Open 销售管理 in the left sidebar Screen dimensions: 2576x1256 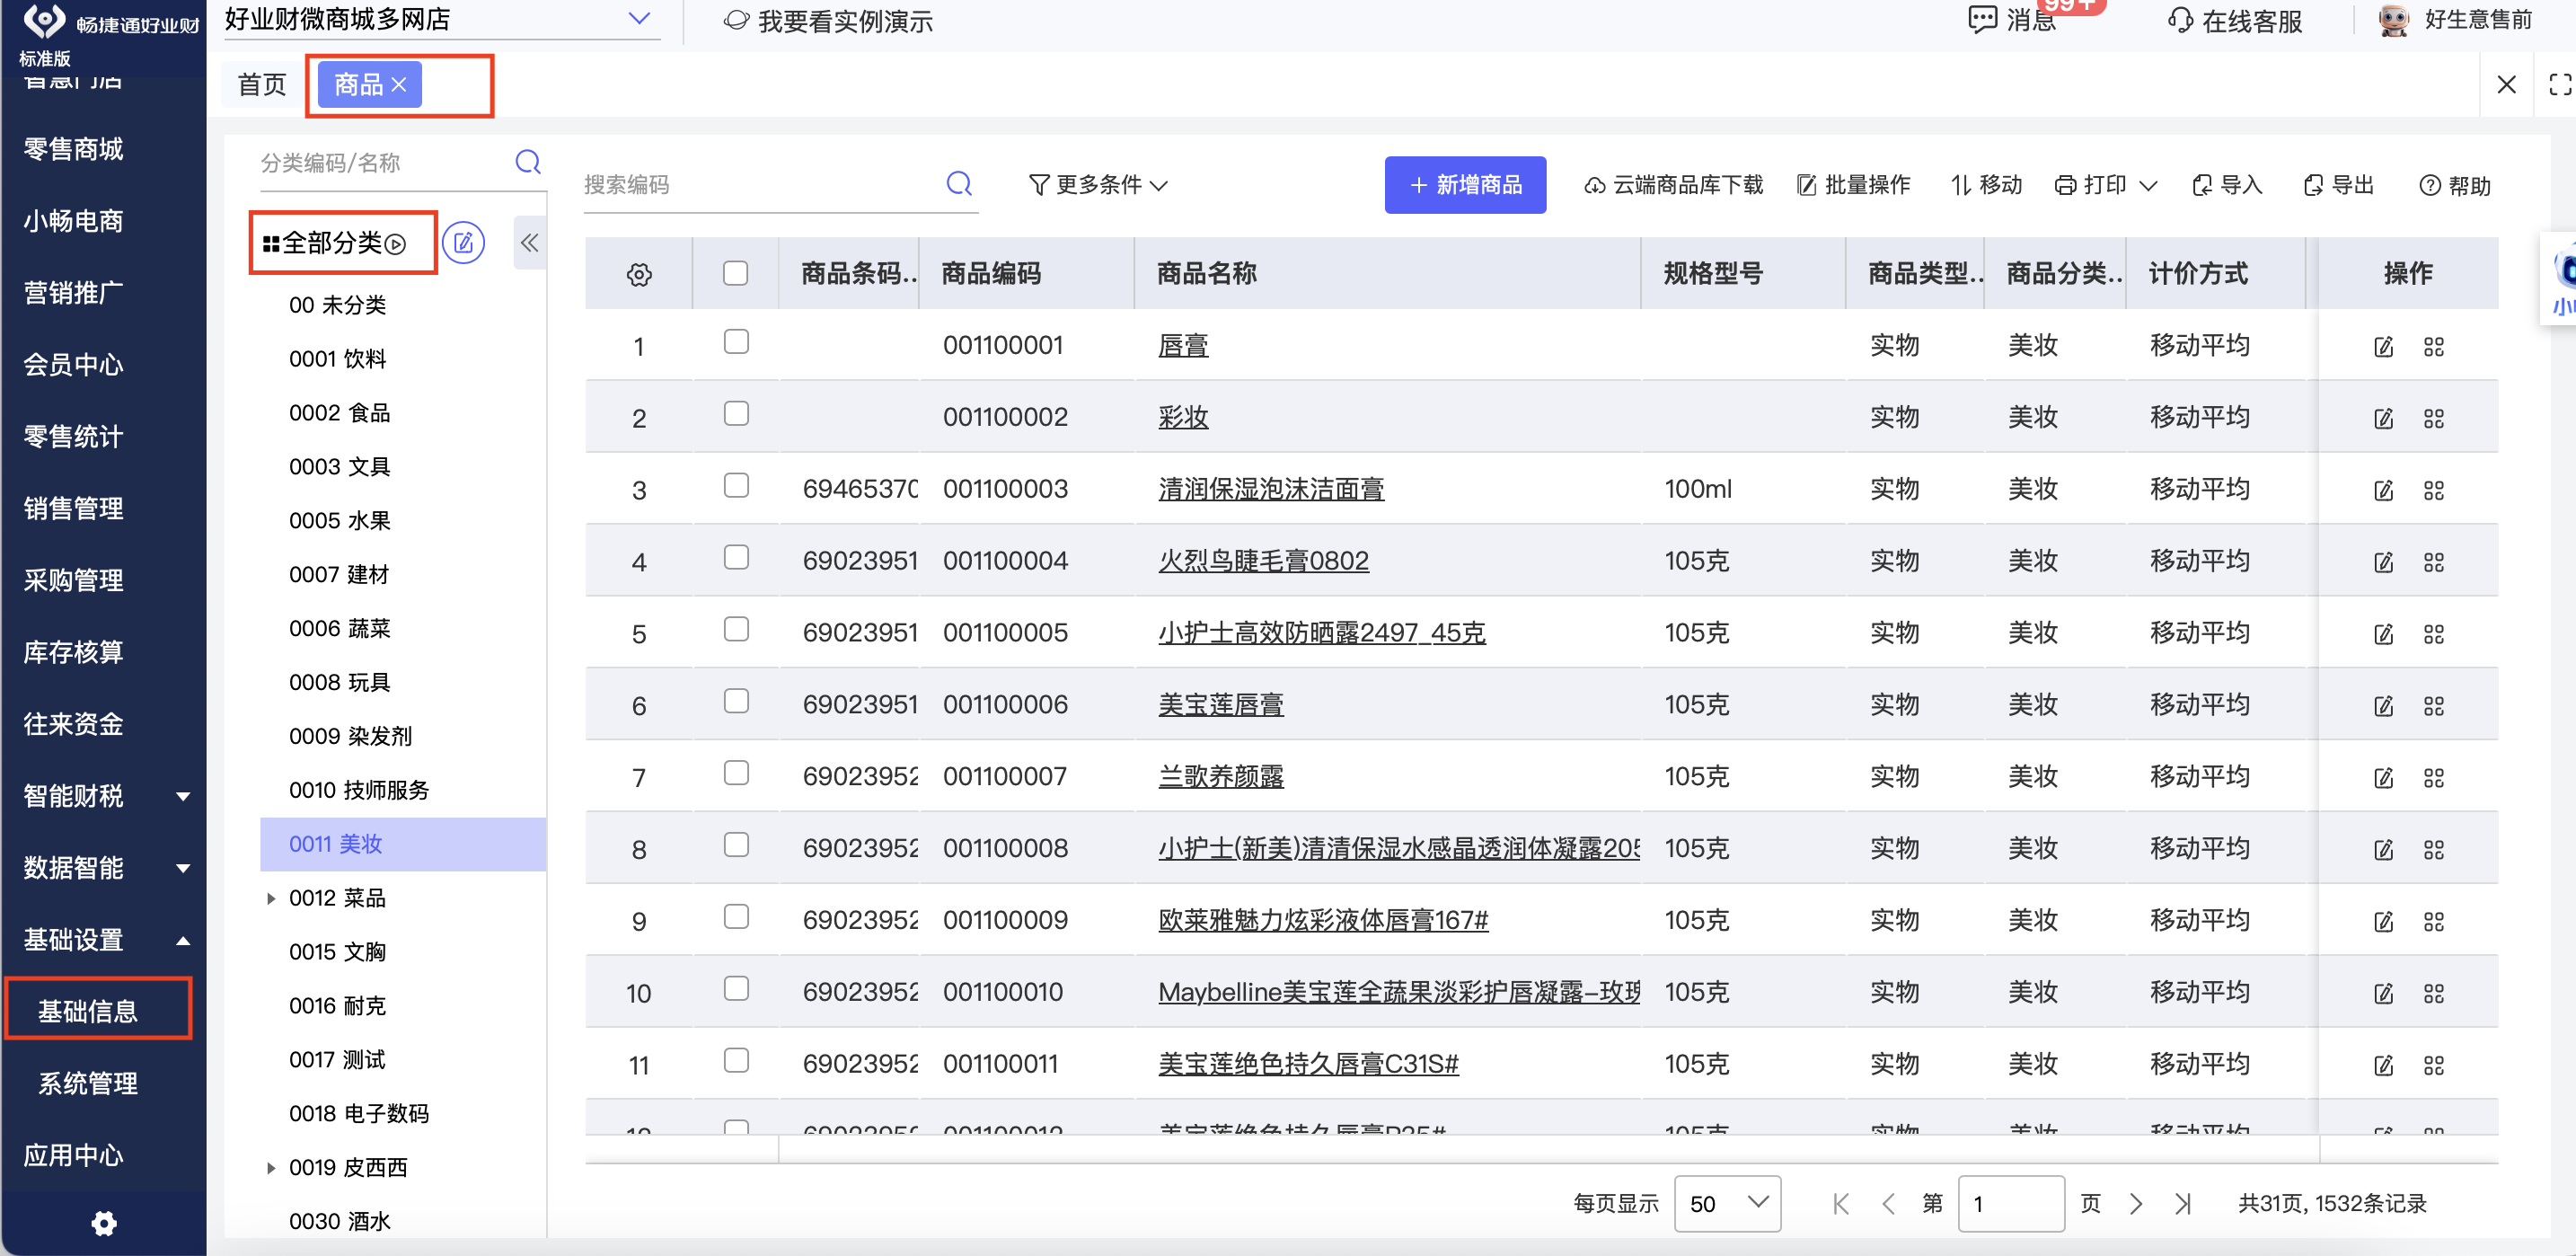click(73, 509)
